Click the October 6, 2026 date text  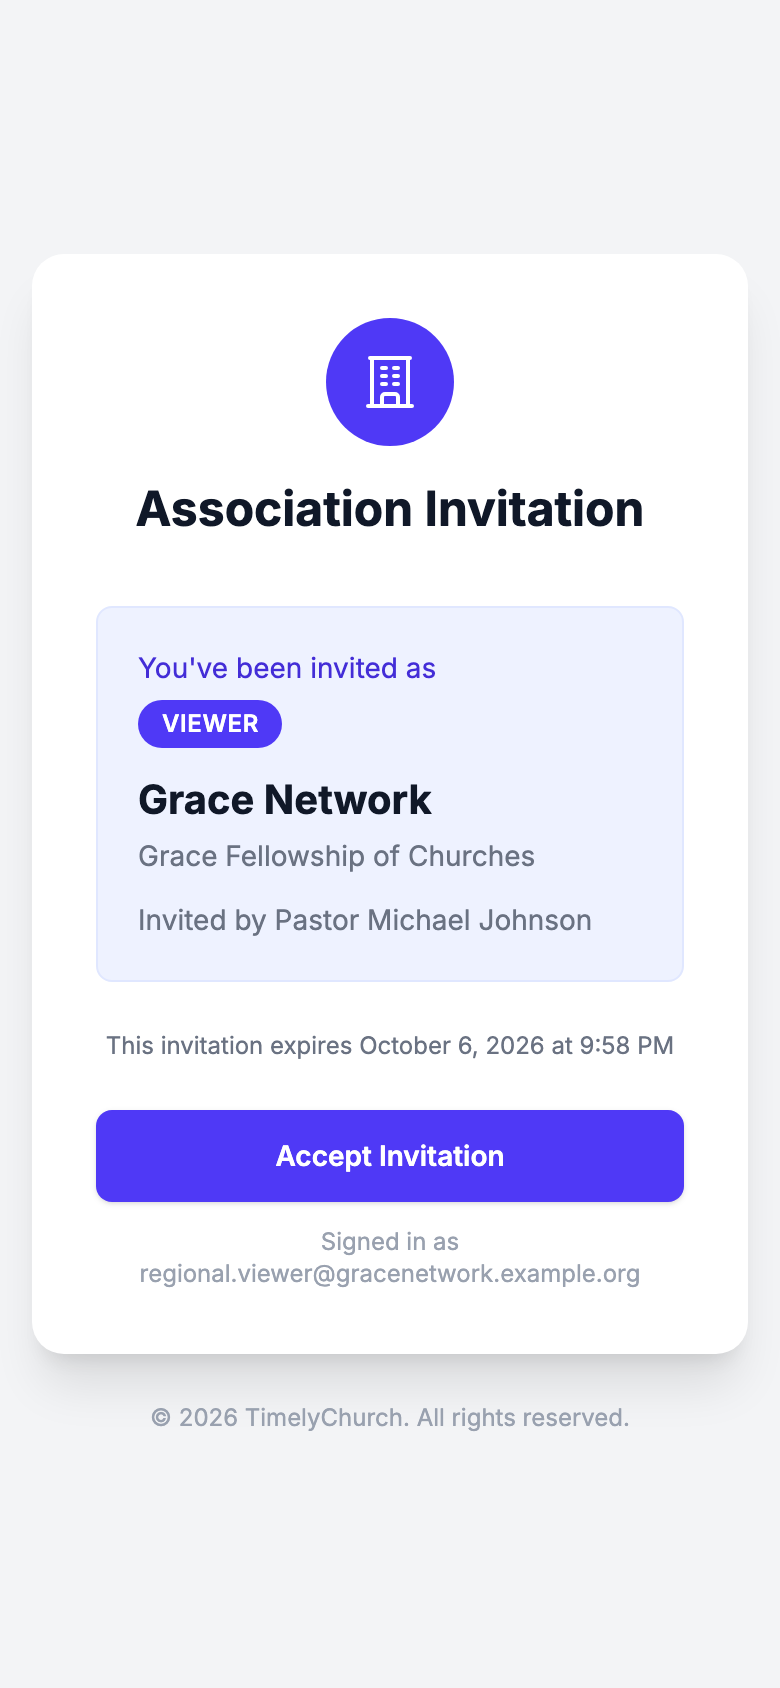pyautogui.click(x=452, y=1046)
